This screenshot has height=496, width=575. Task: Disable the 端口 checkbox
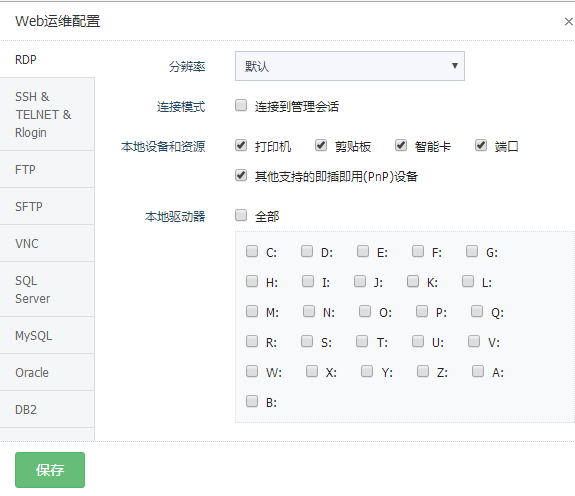tap(481, 146)
